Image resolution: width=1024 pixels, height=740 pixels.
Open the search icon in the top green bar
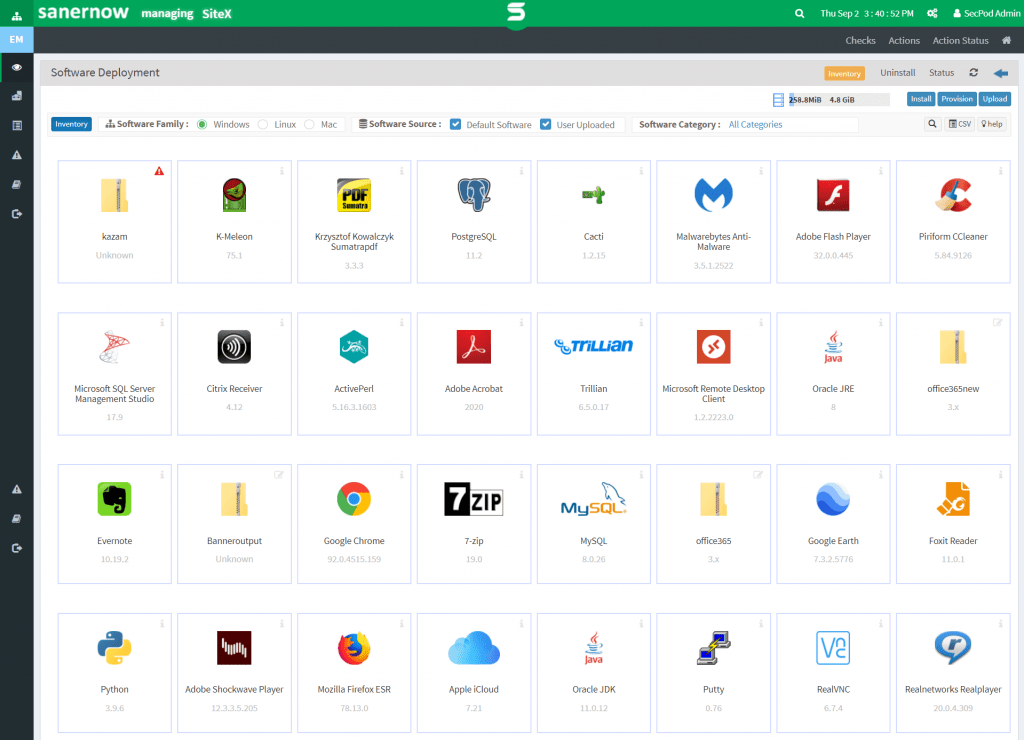pos(799,14)
